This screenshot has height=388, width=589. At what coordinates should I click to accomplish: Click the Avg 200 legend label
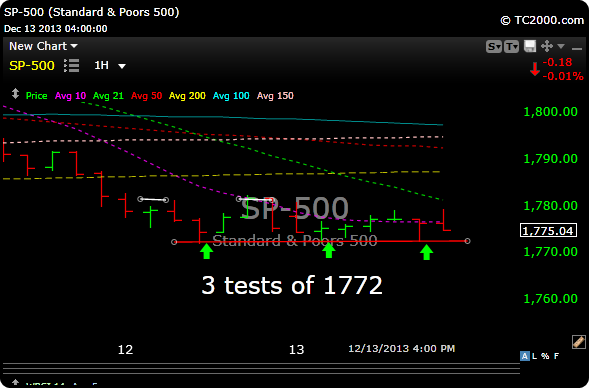click(x=187, y=96)
